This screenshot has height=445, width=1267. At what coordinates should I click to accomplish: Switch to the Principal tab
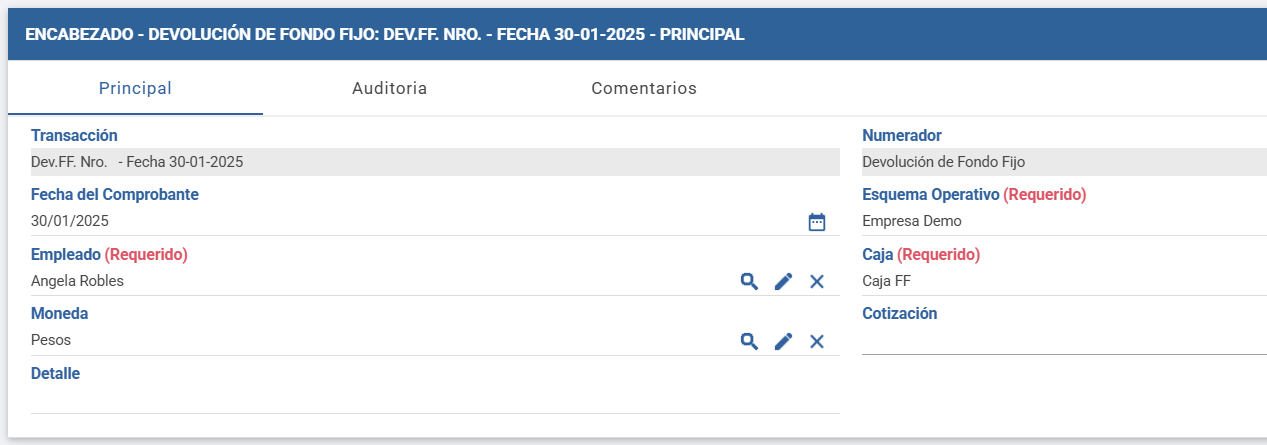point(135,88)
